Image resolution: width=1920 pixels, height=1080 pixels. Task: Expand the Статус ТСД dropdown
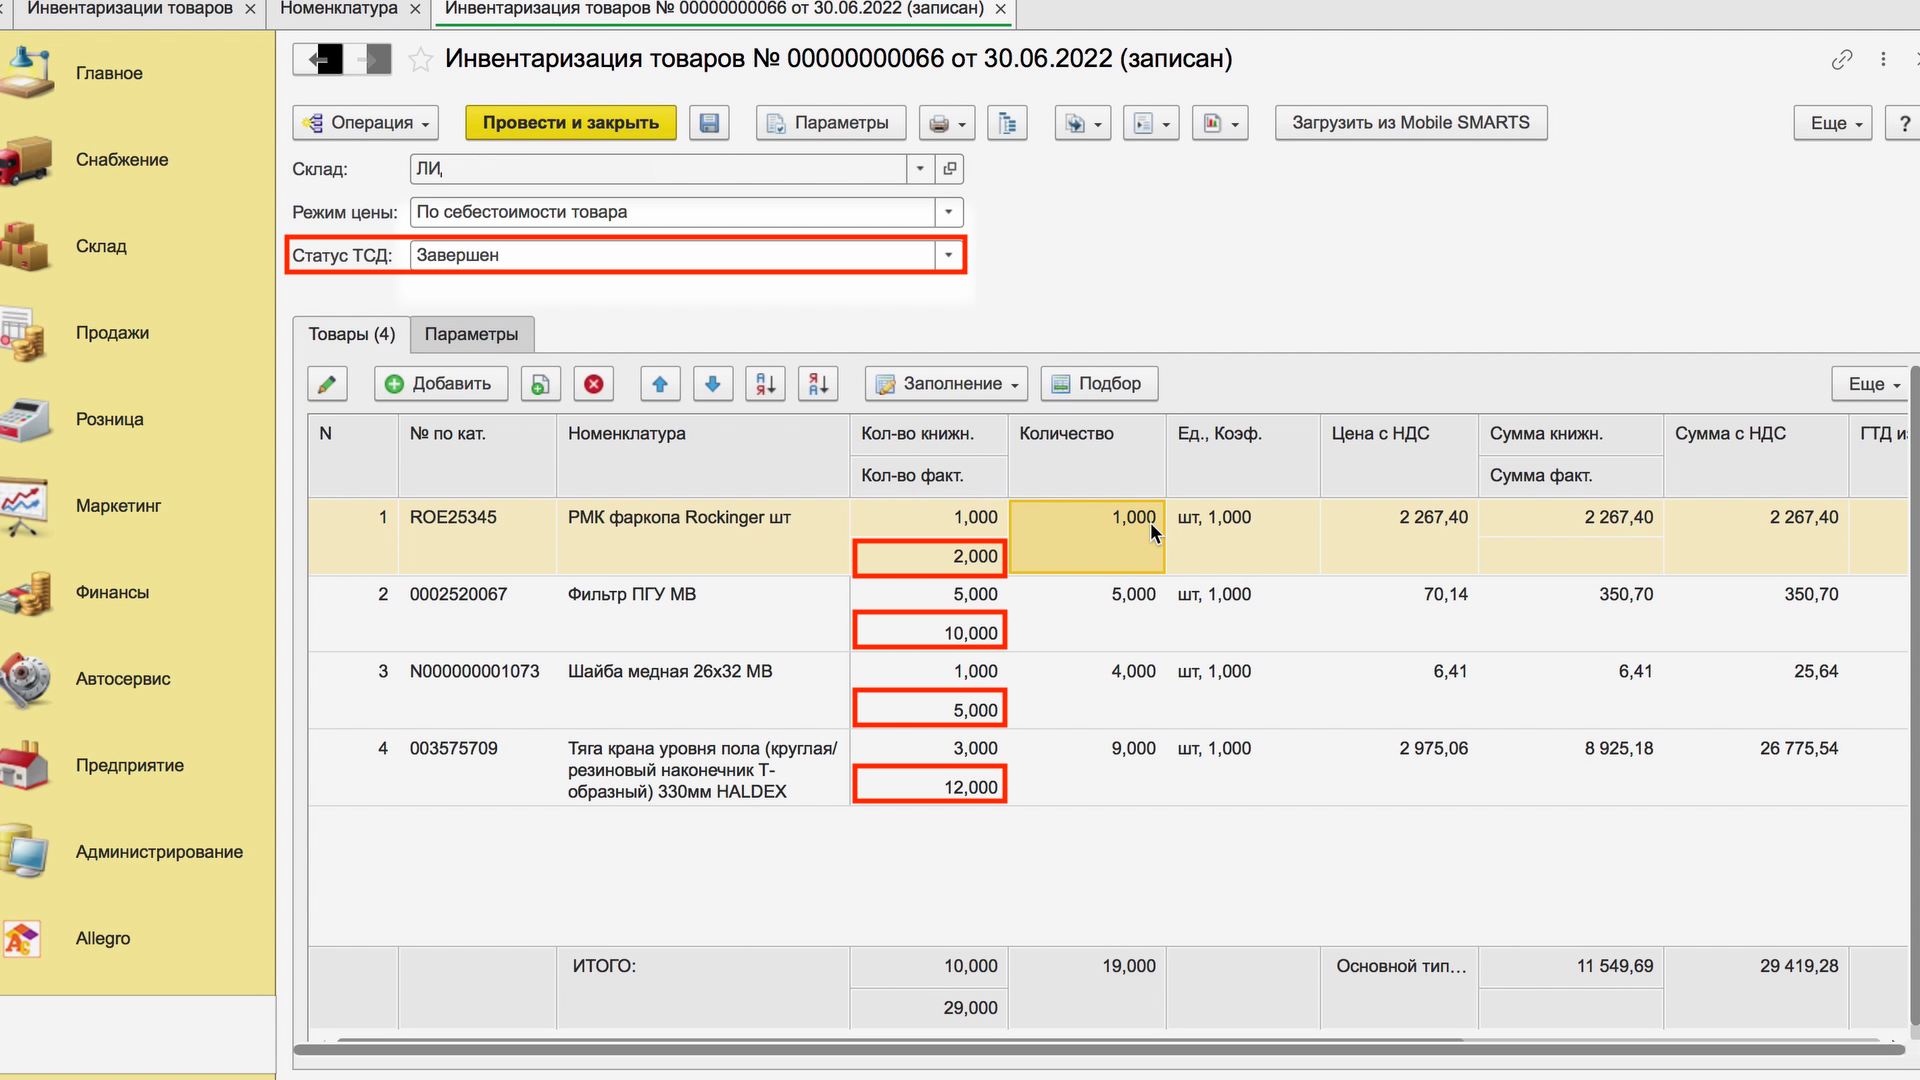pos(949,255)
